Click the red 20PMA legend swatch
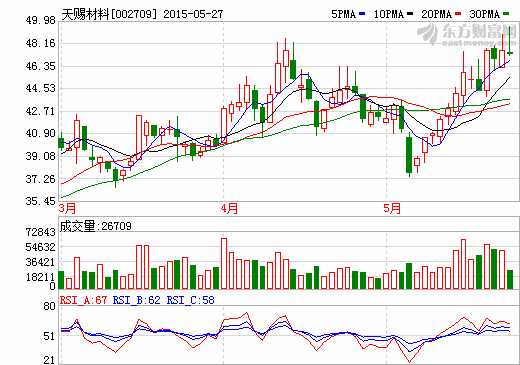 pyautogui.click(x=458, y=14)
